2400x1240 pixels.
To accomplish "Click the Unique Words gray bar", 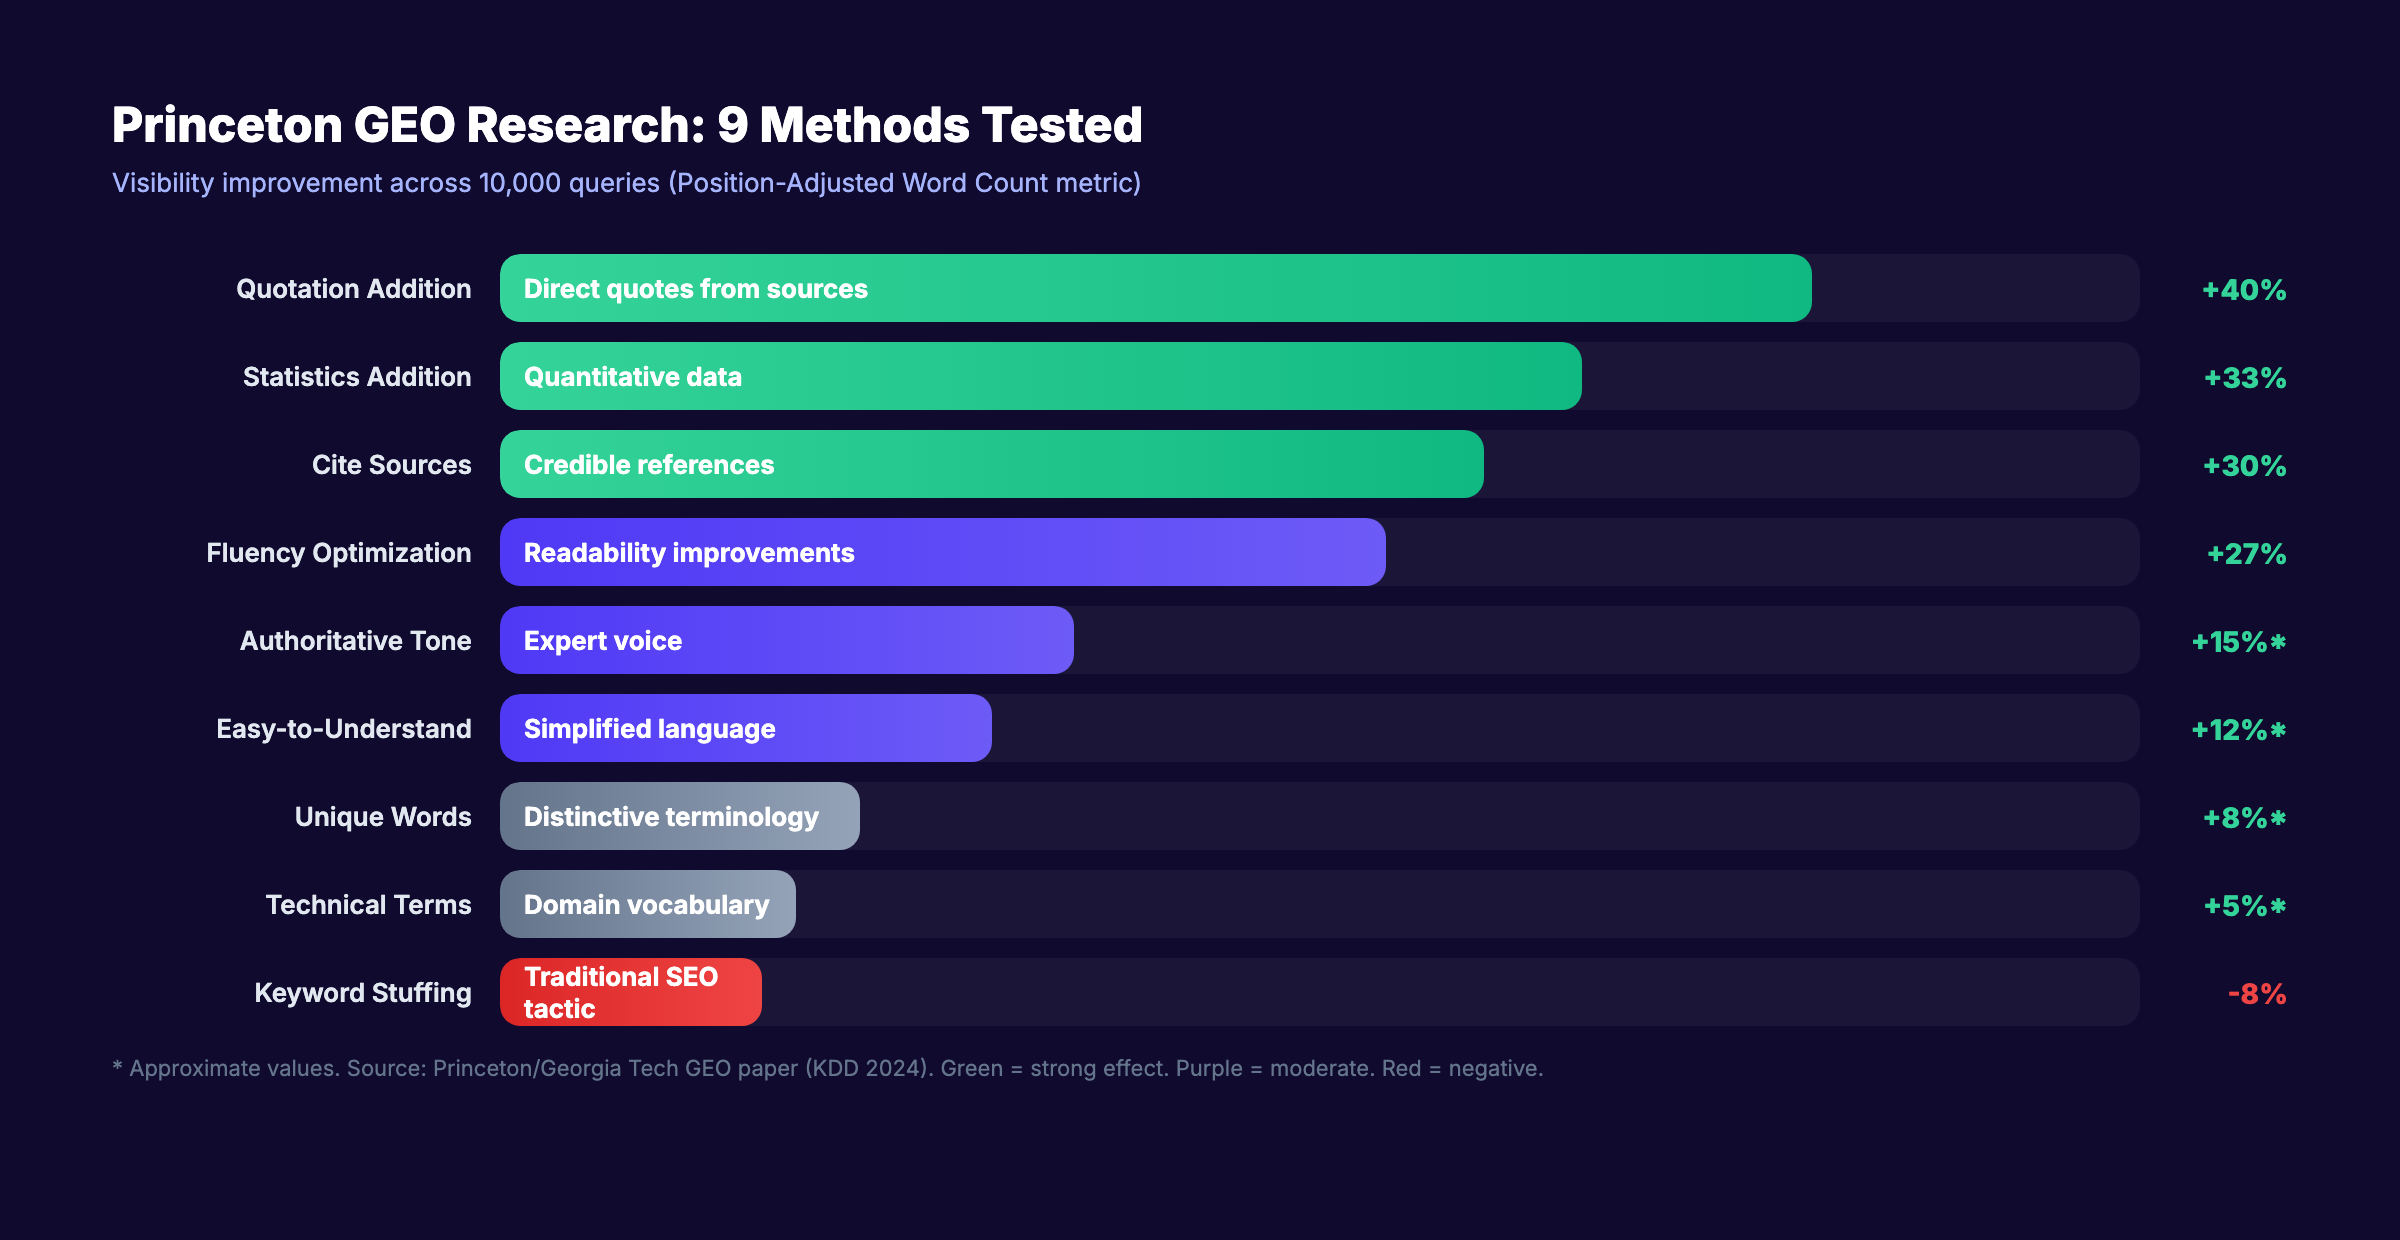I will (x=678, y=816).
